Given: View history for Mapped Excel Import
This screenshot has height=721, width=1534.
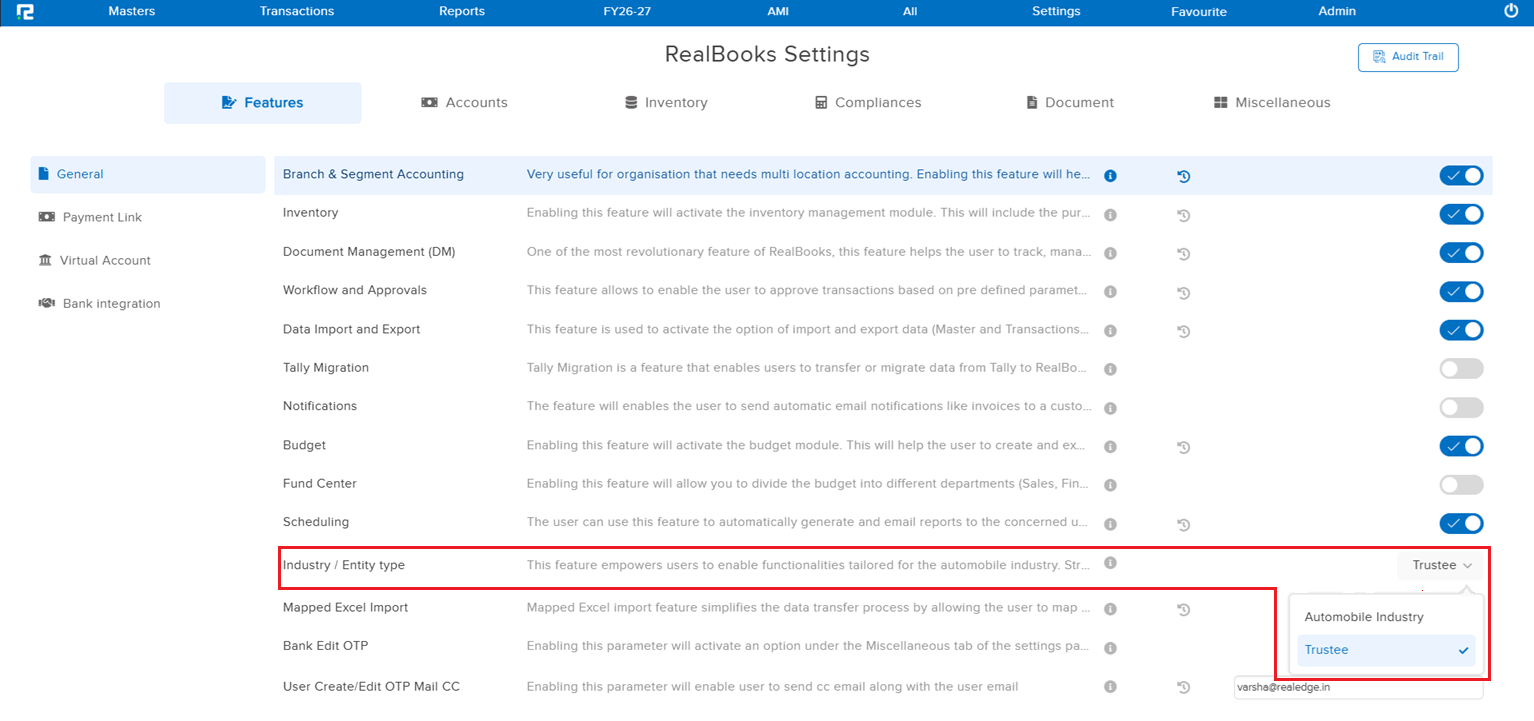Looking at the screenshot, I should coord(1183,609).
